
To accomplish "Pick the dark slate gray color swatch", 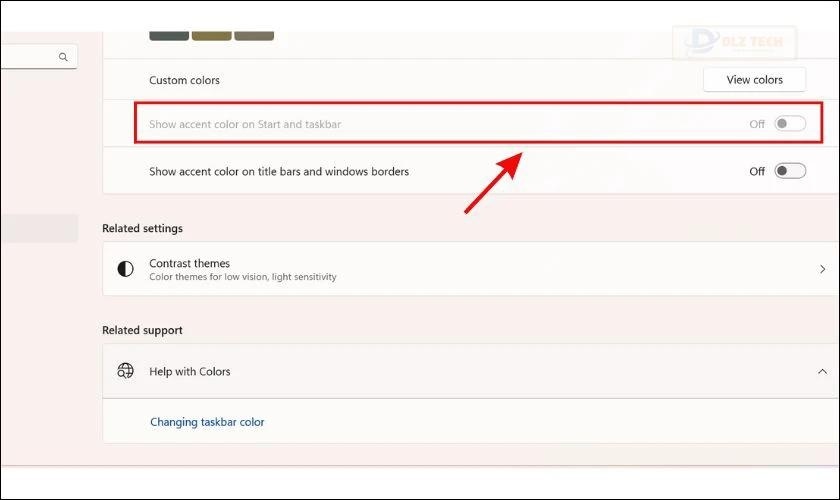I will click(x=169, y=35).
